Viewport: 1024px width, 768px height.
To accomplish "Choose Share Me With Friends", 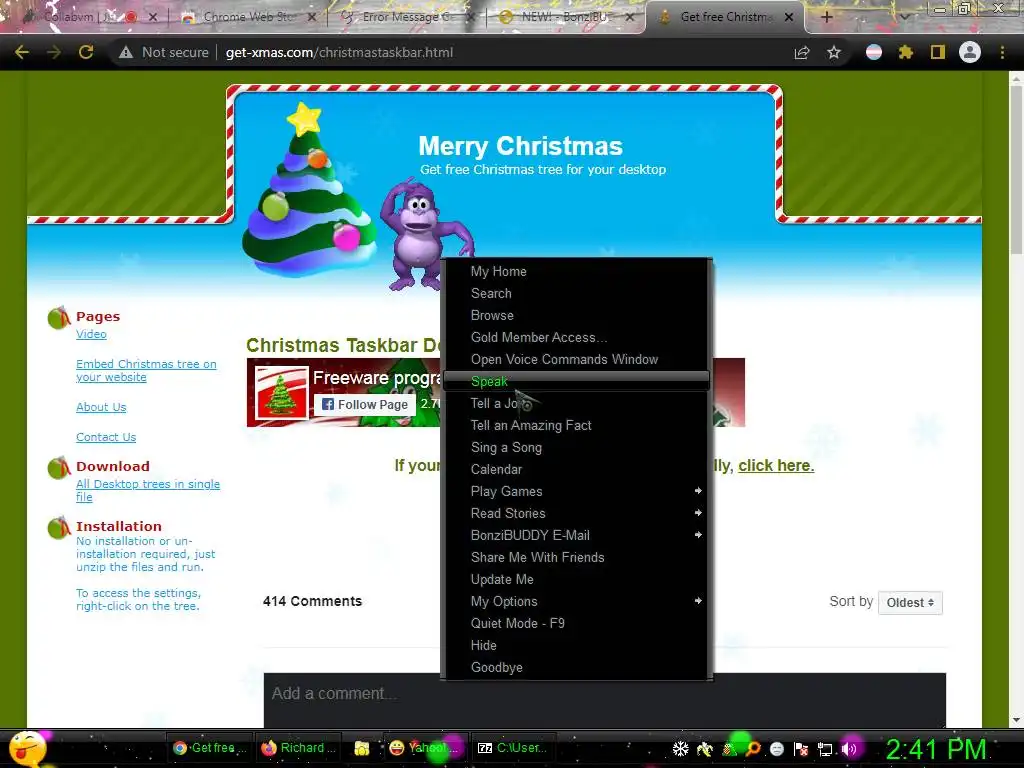I will [577, 557].
